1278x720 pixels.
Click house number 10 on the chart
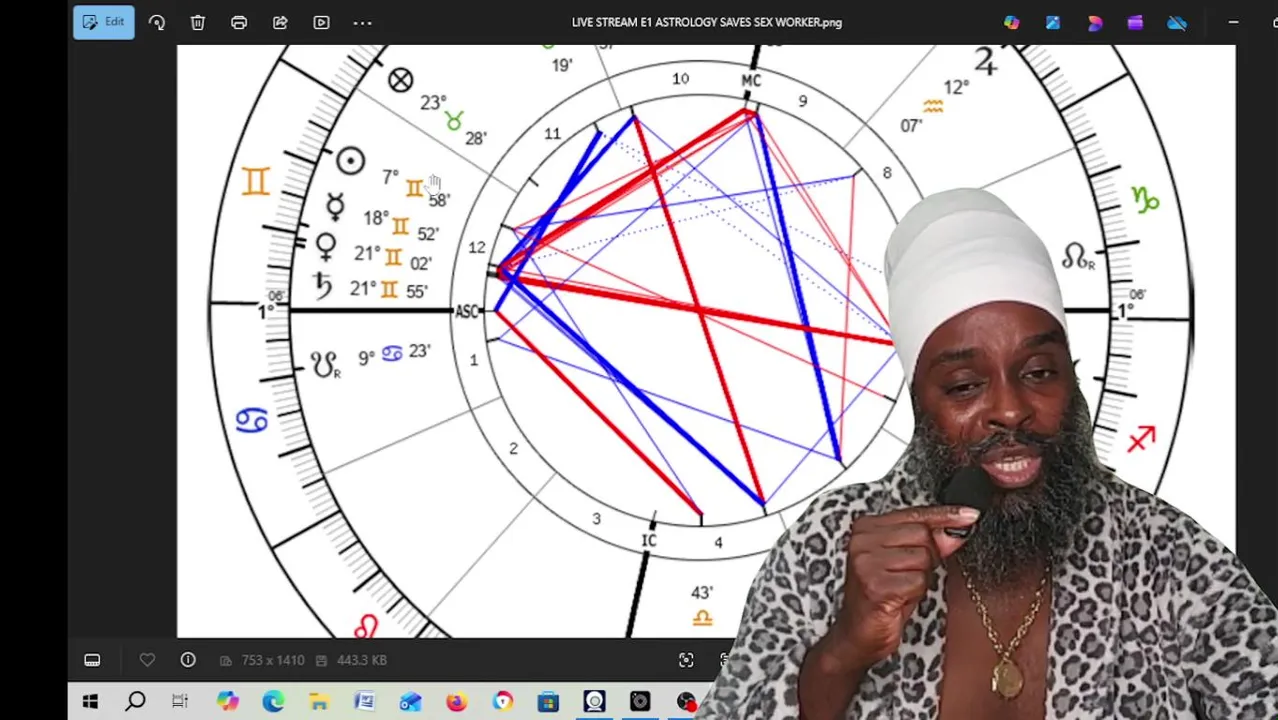click(680, 79)
